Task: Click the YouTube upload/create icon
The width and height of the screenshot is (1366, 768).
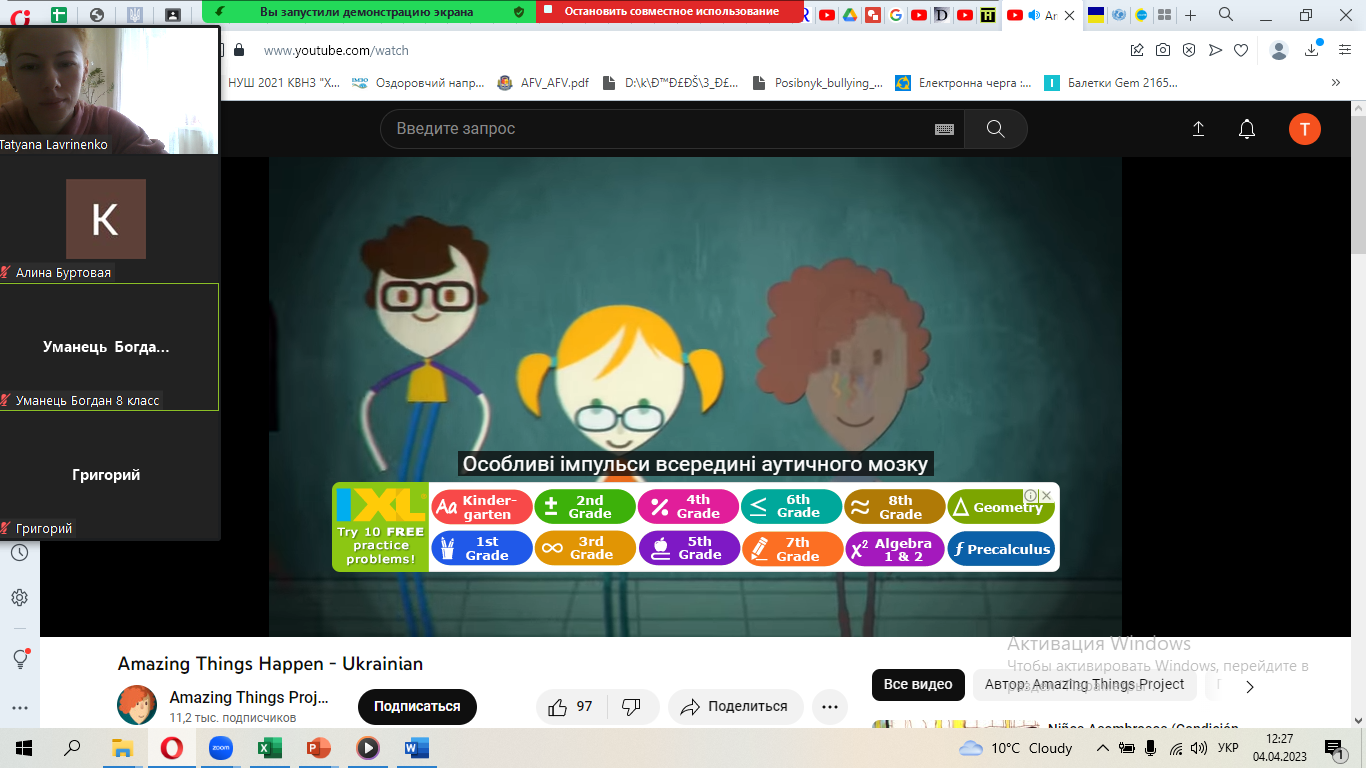Action: [1198, 129]
